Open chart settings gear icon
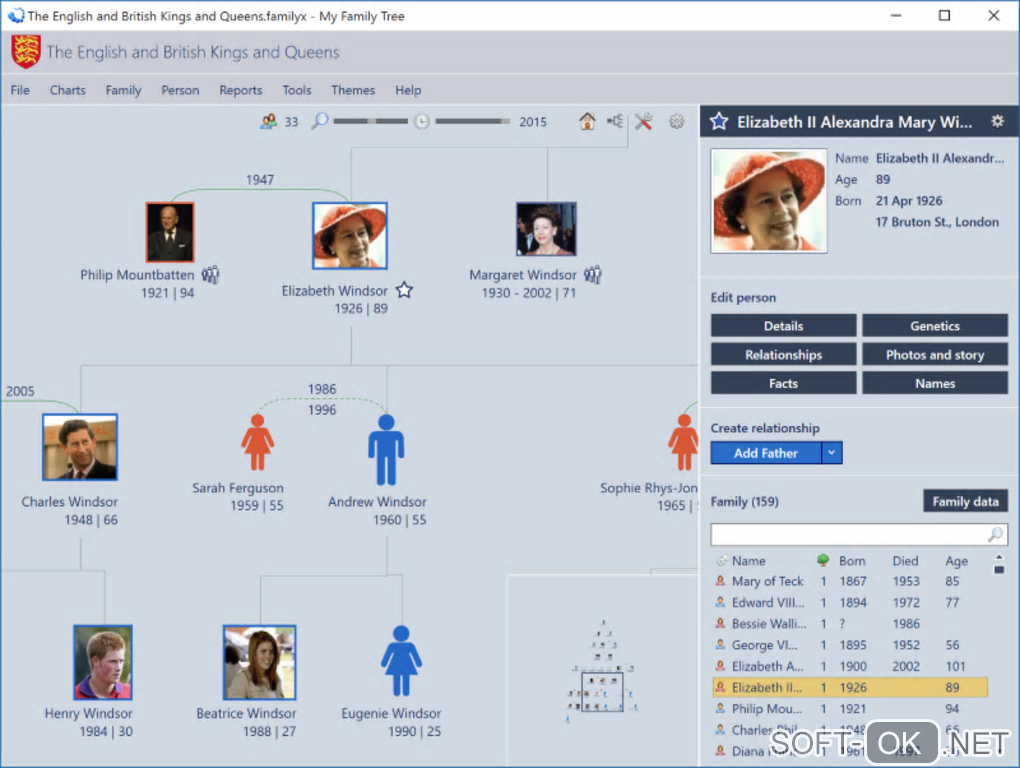 click(677, 122)
